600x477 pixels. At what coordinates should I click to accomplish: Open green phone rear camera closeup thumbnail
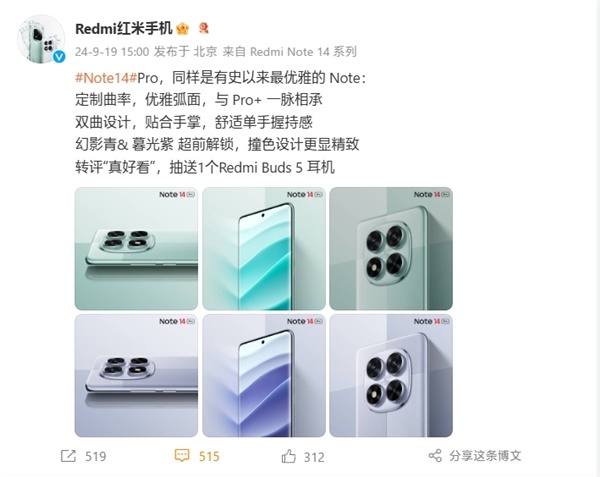tap(391, 249)
